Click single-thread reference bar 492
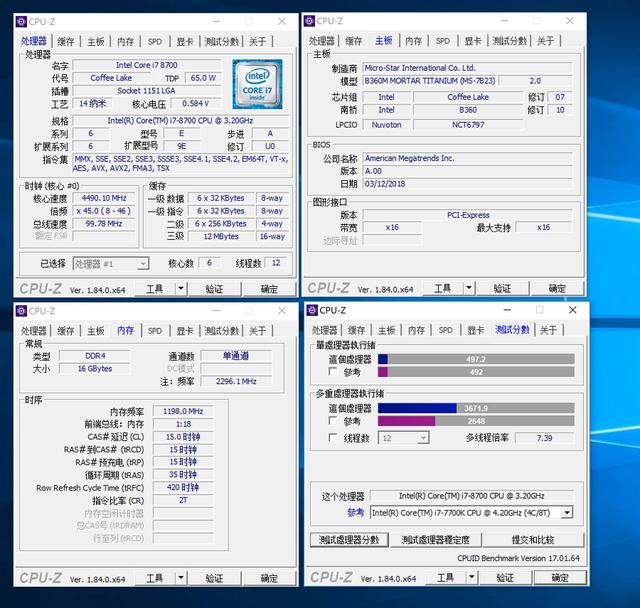Screen dimensions: 640x608 (x=476, y=372)
